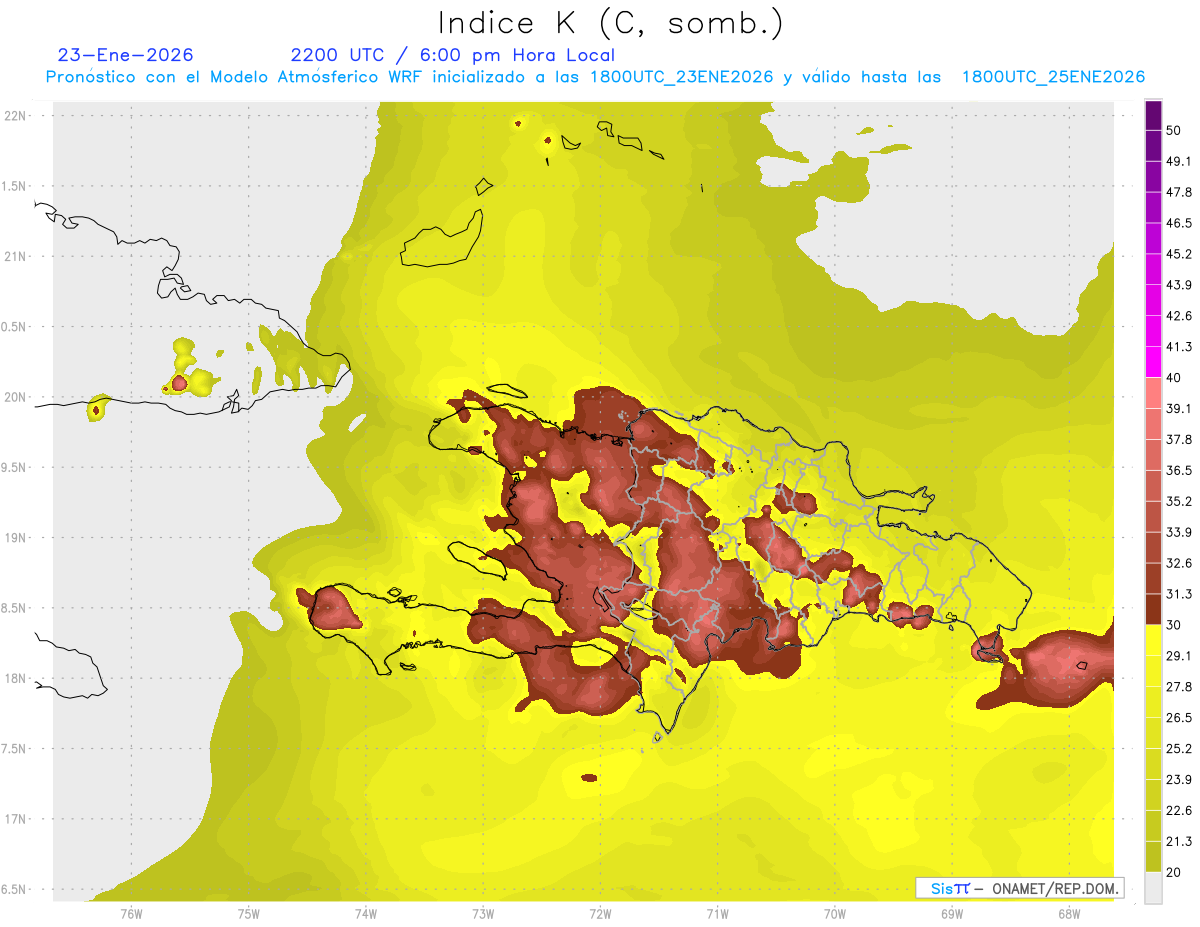This screenshot has height=927, width=1200.
Task: Click the colorbar value 45.2
Action: tap(1179, 254)
